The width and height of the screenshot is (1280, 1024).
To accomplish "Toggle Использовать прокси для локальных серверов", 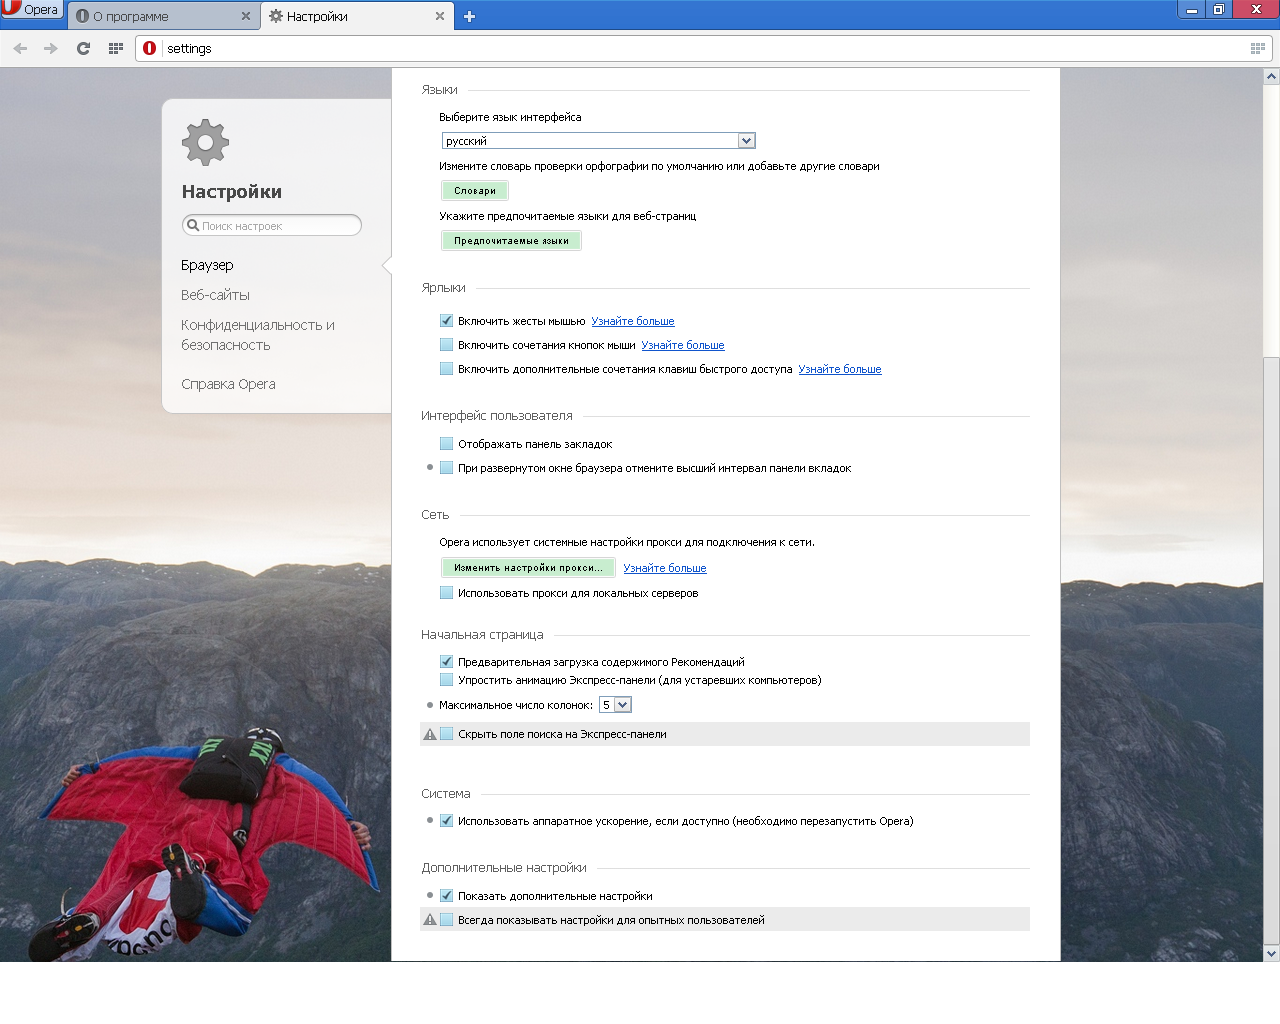I will click(447, 593).
